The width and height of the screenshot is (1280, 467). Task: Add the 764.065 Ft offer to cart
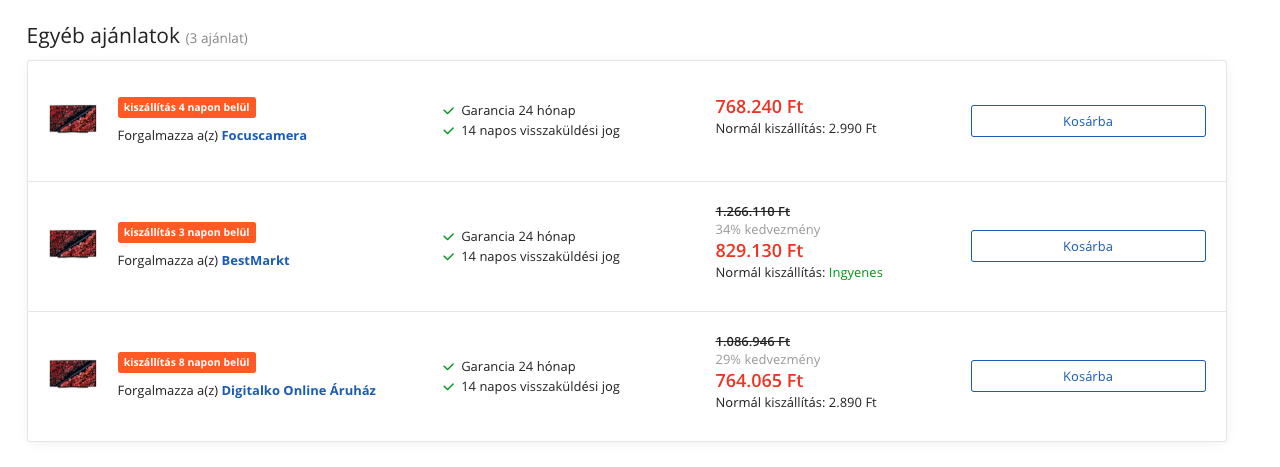(x=1088, y=376)
